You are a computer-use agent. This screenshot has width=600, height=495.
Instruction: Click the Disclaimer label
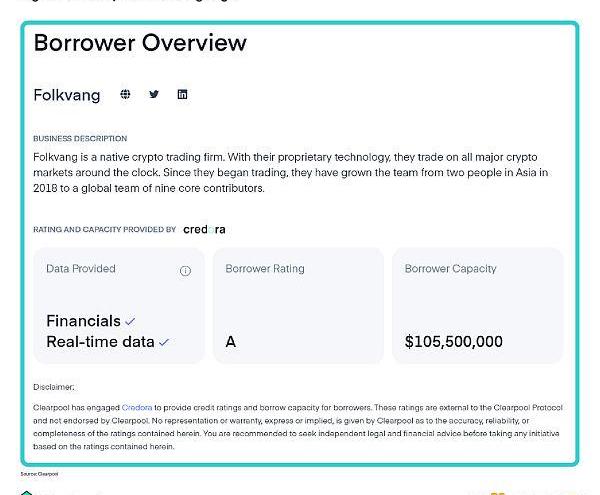tap(54, 387)
